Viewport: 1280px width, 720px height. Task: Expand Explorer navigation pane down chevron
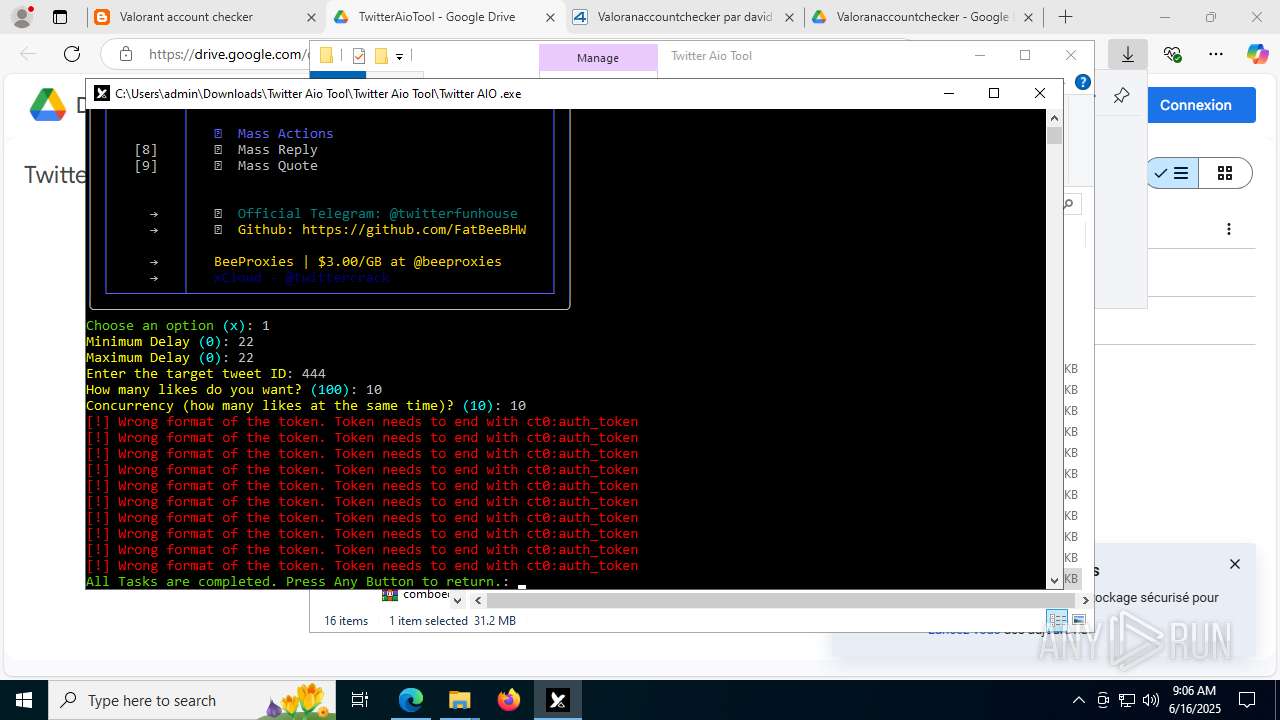point(458,601)
